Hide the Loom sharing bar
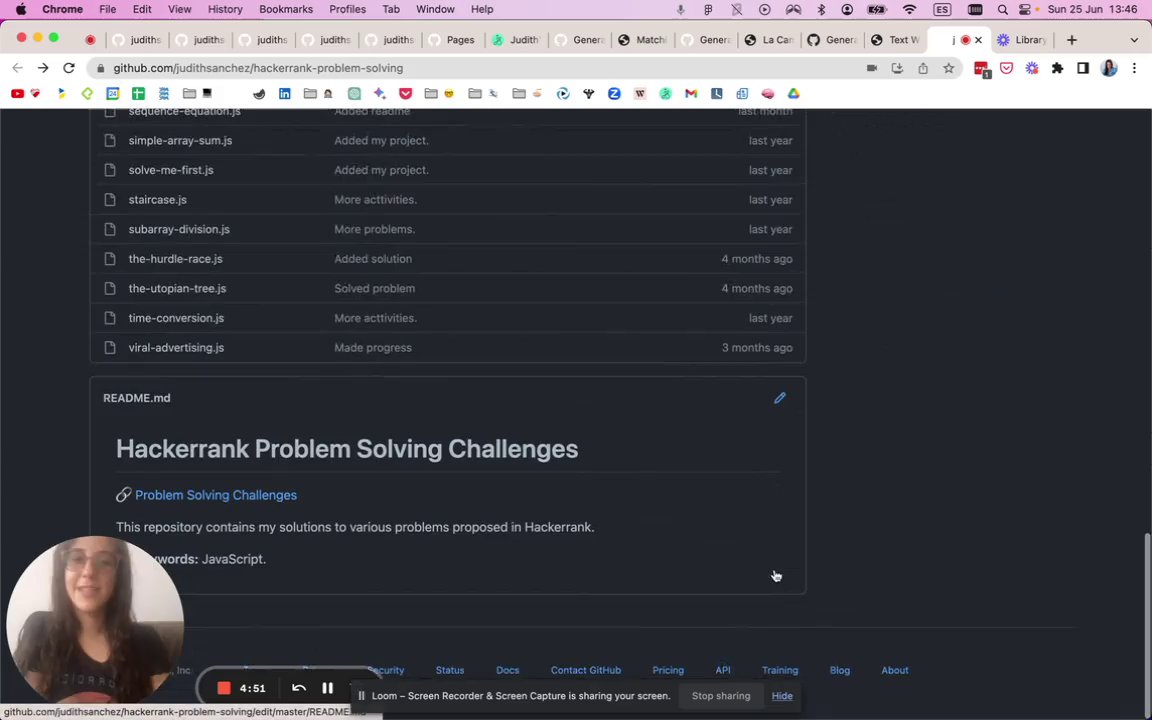Viewport: 1152px width, 720px height. click(x=782, y=696)
